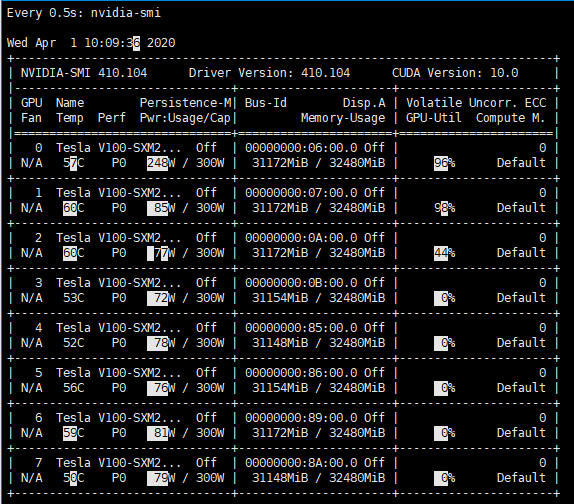Click the 'Every 0.5s: nvidia-smi' header text
Viewport: 574px width, 504px height.
point(83,13)
